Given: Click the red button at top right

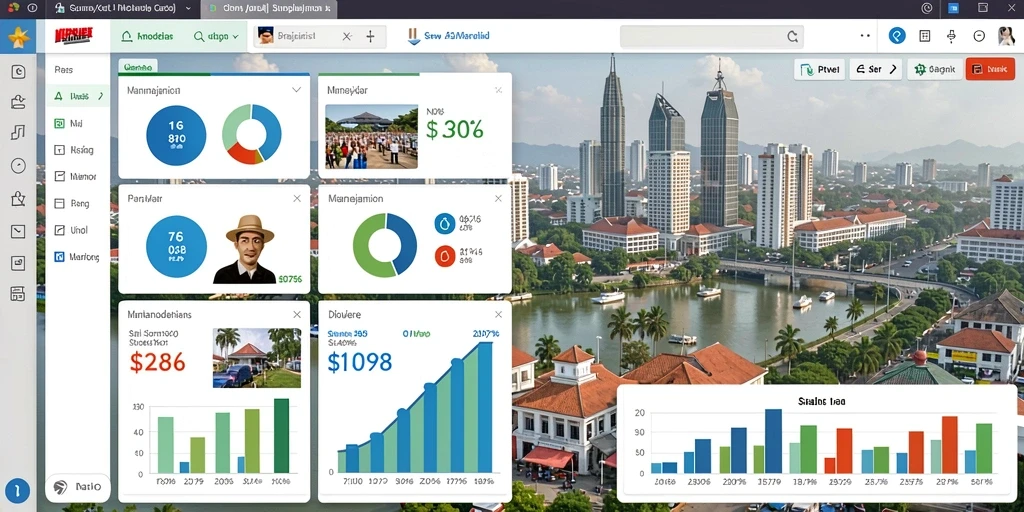Looking at the screenshot, I should click(989, 69).
